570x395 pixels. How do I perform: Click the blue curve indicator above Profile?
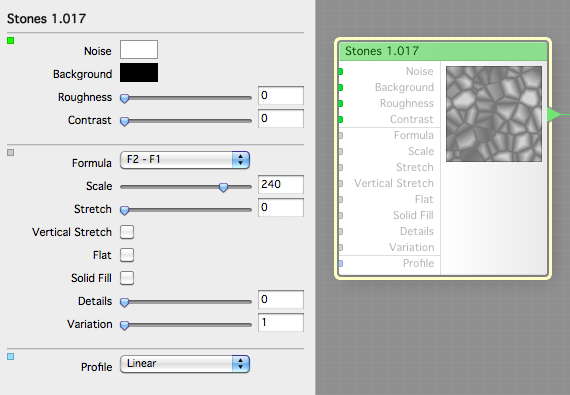[11, 356]
